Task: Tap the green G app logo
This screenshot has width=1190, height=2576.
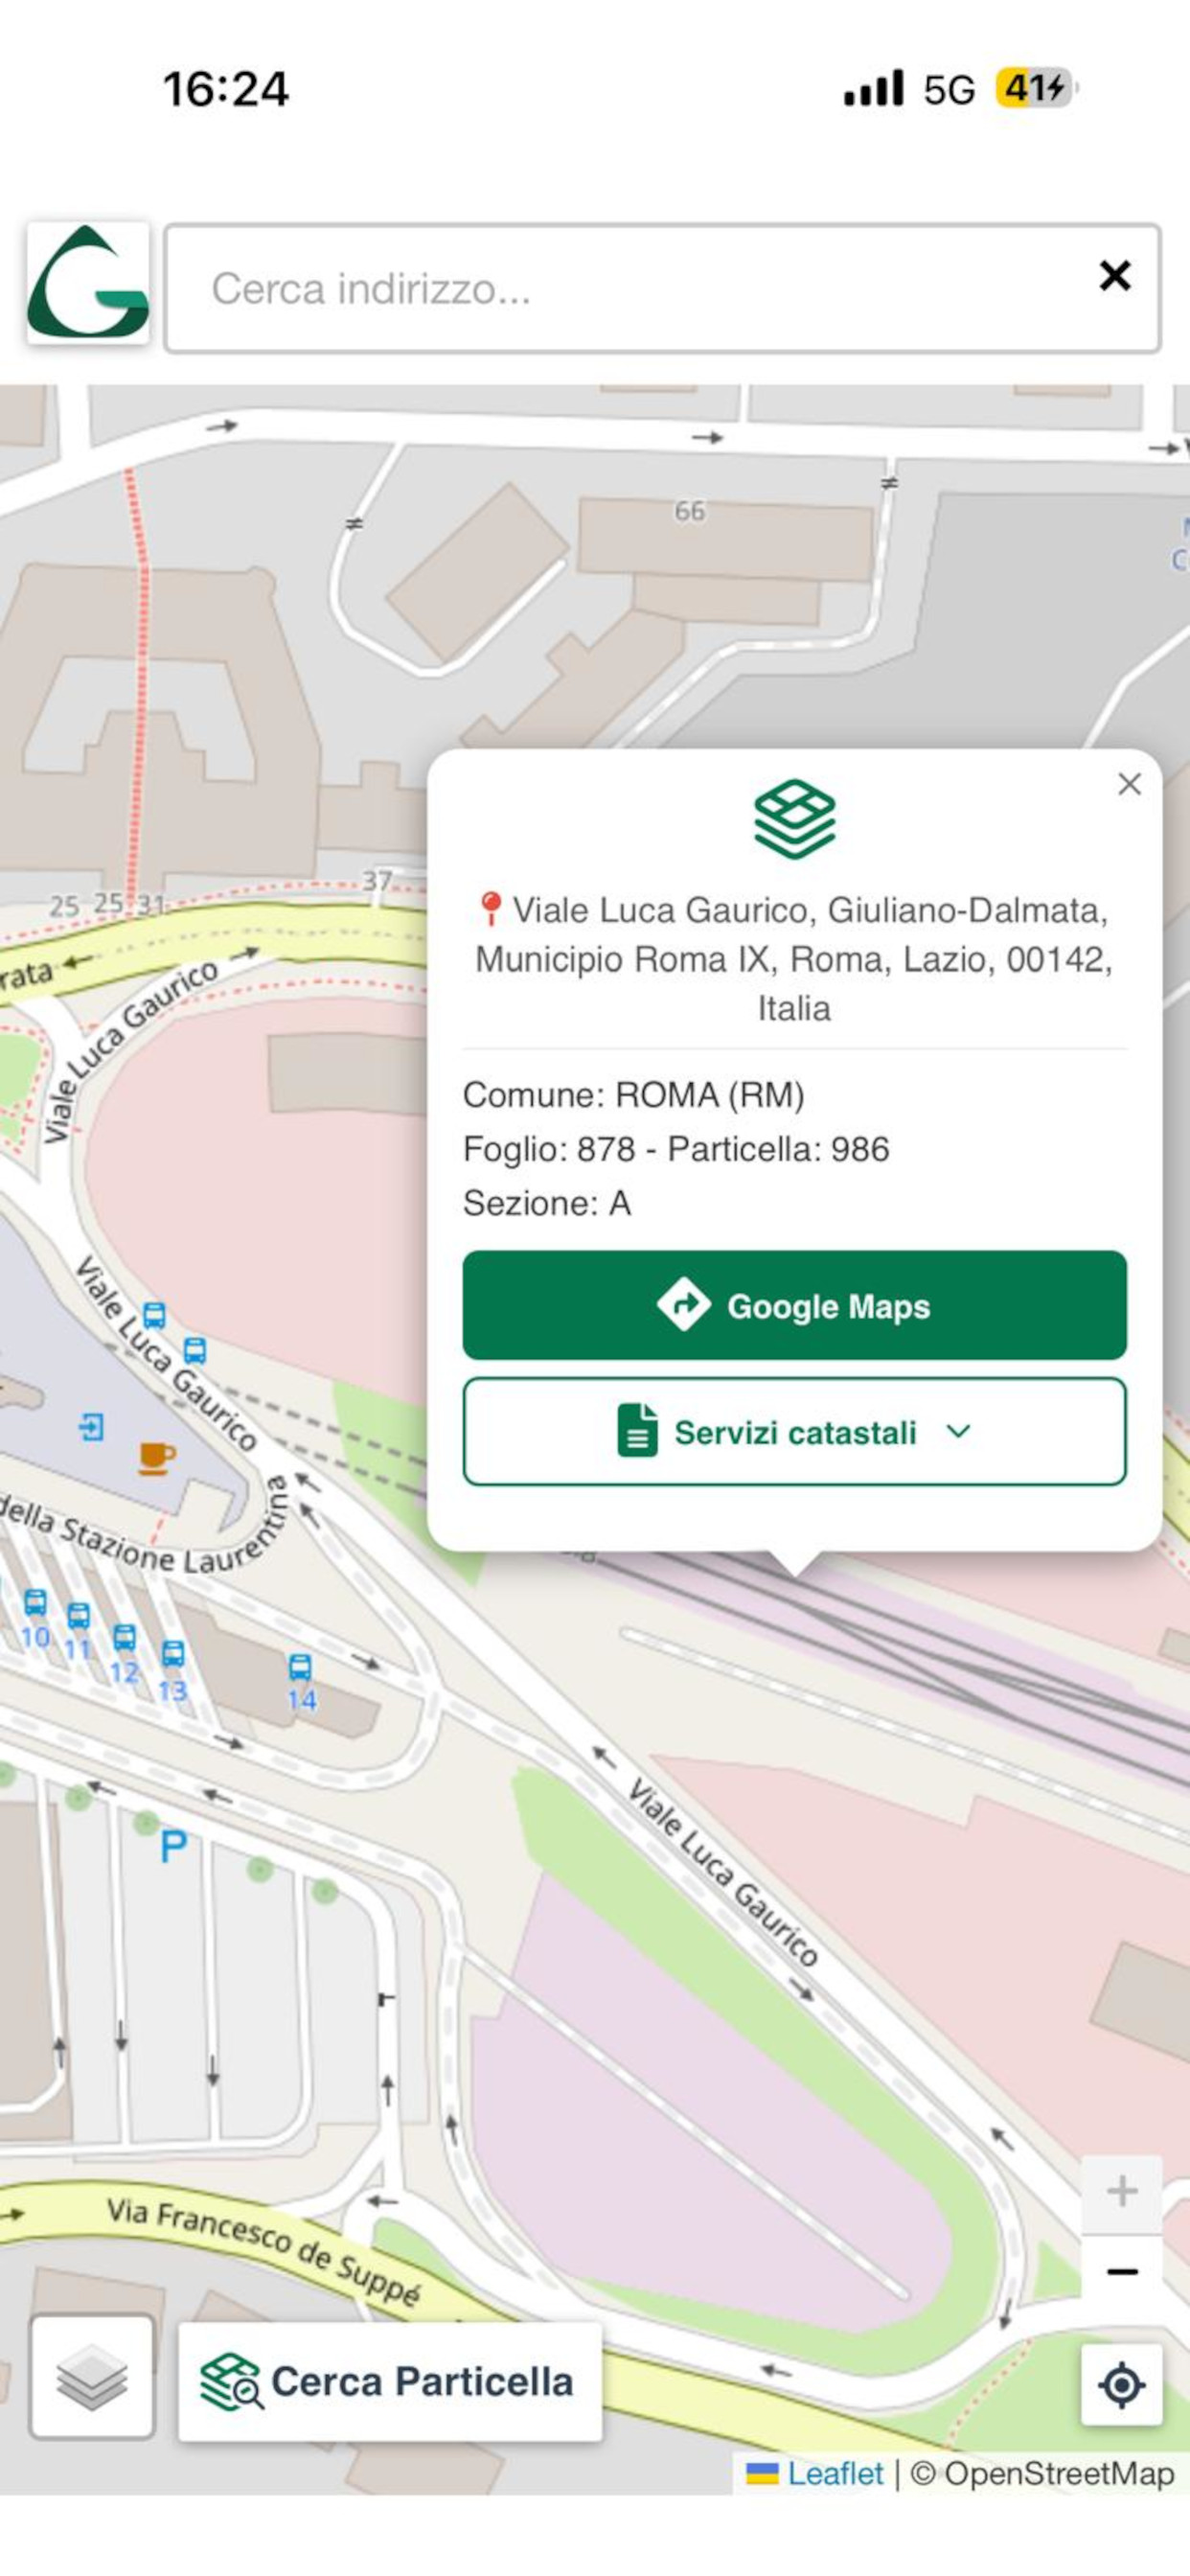Action: [88, 284]
